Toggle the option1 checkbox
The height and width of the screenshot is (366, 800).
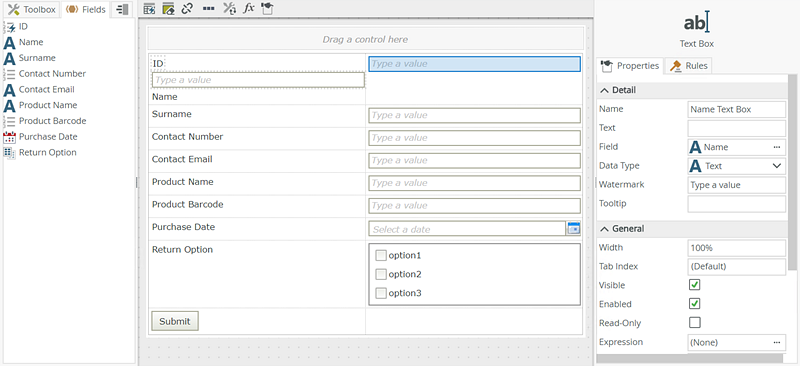pos(381,256)
